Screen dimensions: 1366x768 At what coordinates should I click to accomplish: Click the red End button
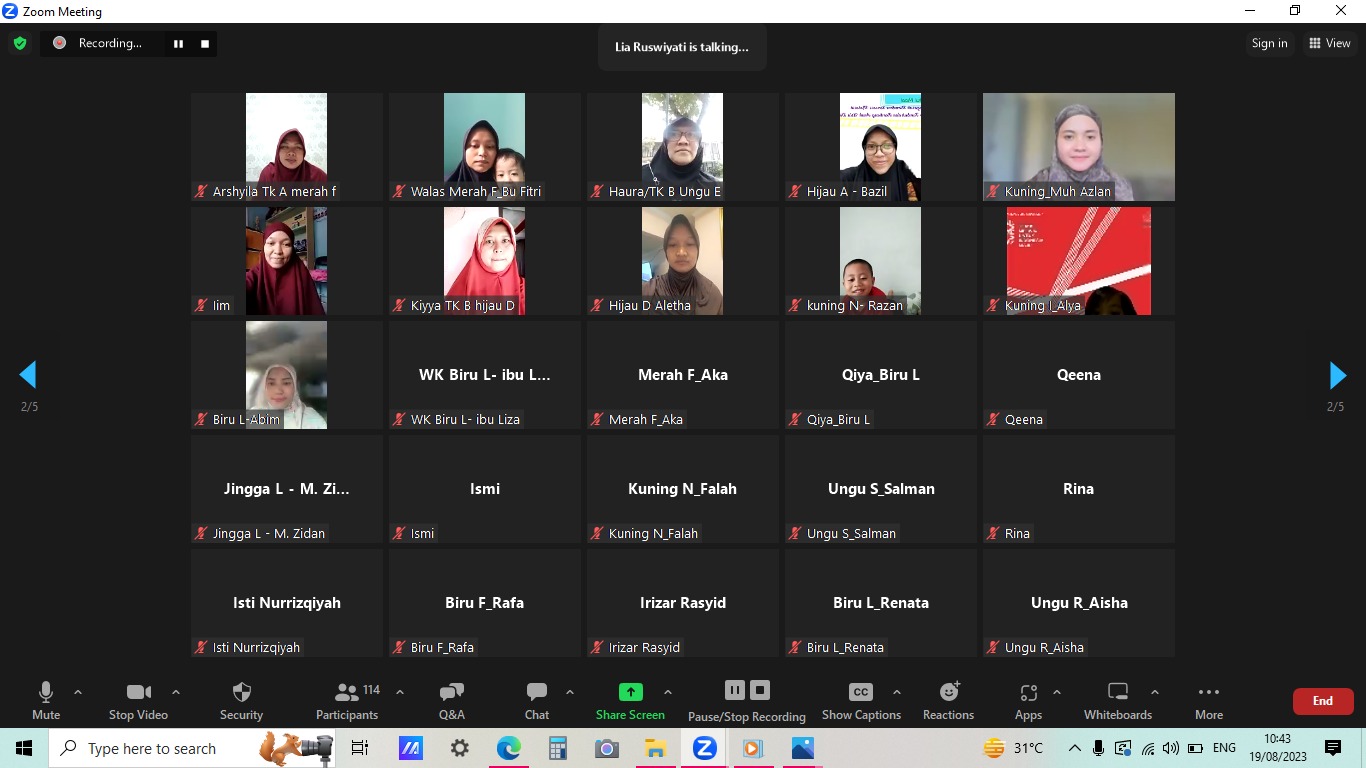[x=1322, y=701]
